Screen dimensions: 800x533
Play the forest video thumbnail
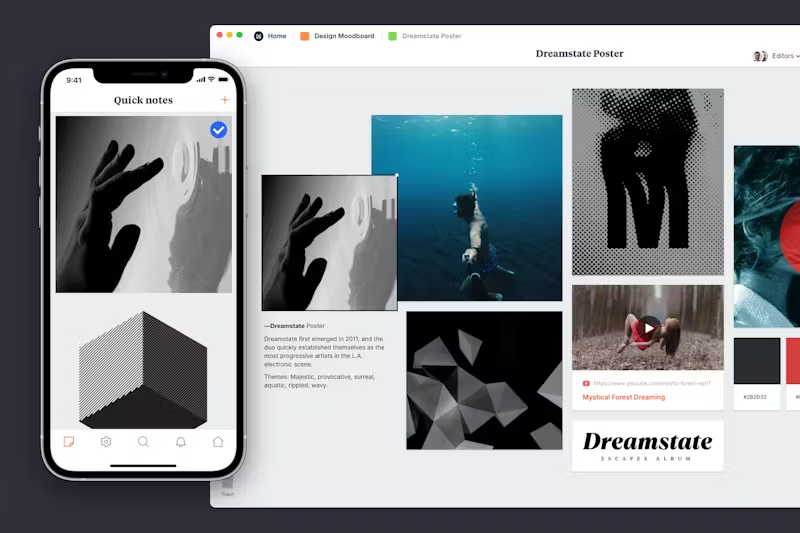click(648, 327)
